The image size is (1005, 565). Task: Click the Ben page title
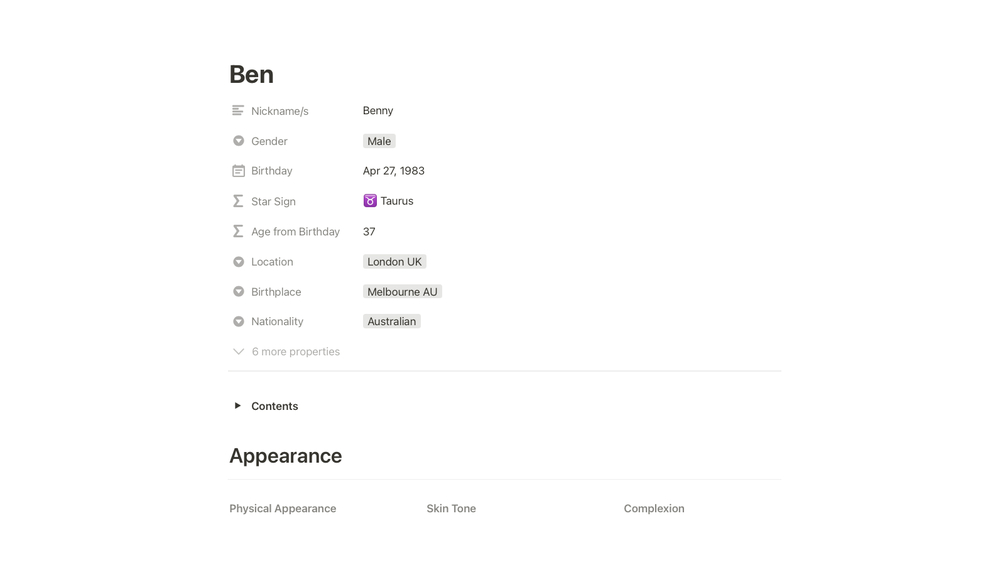click(251, 75)
